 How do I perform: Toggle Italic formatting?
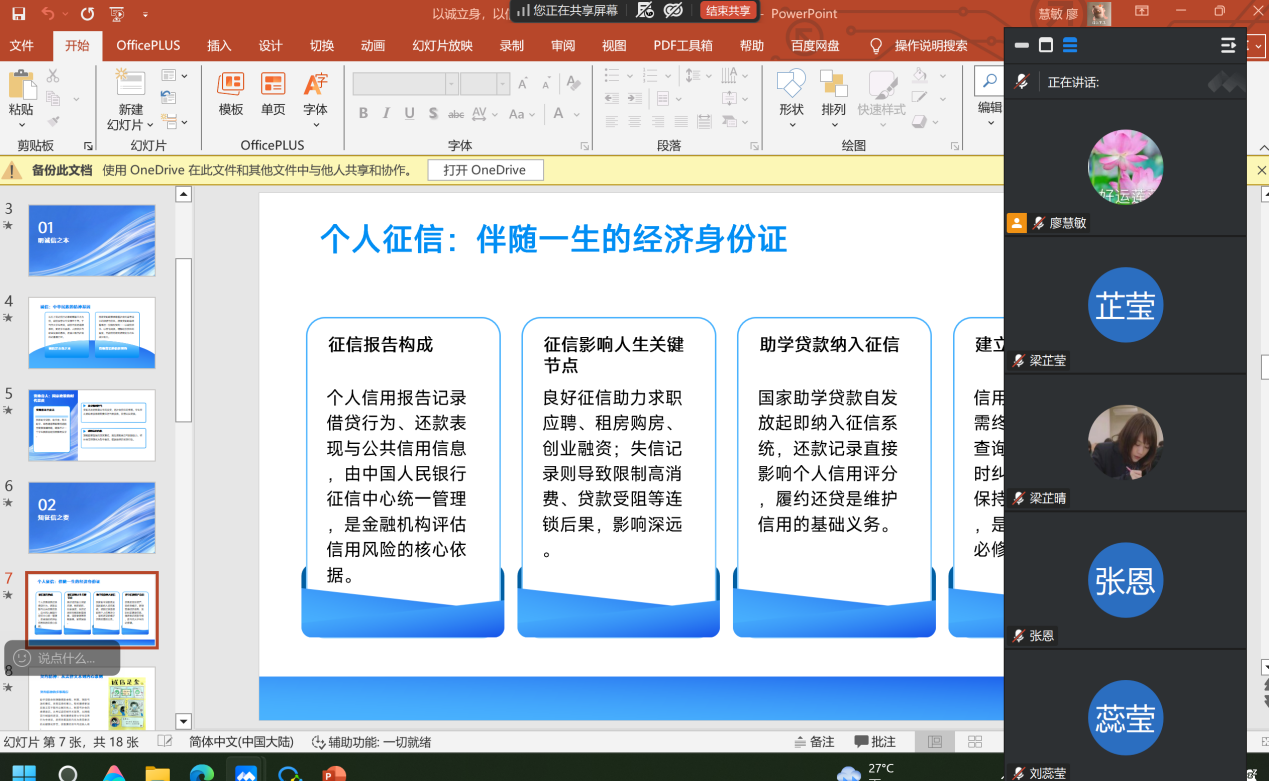tap(386, 114)
